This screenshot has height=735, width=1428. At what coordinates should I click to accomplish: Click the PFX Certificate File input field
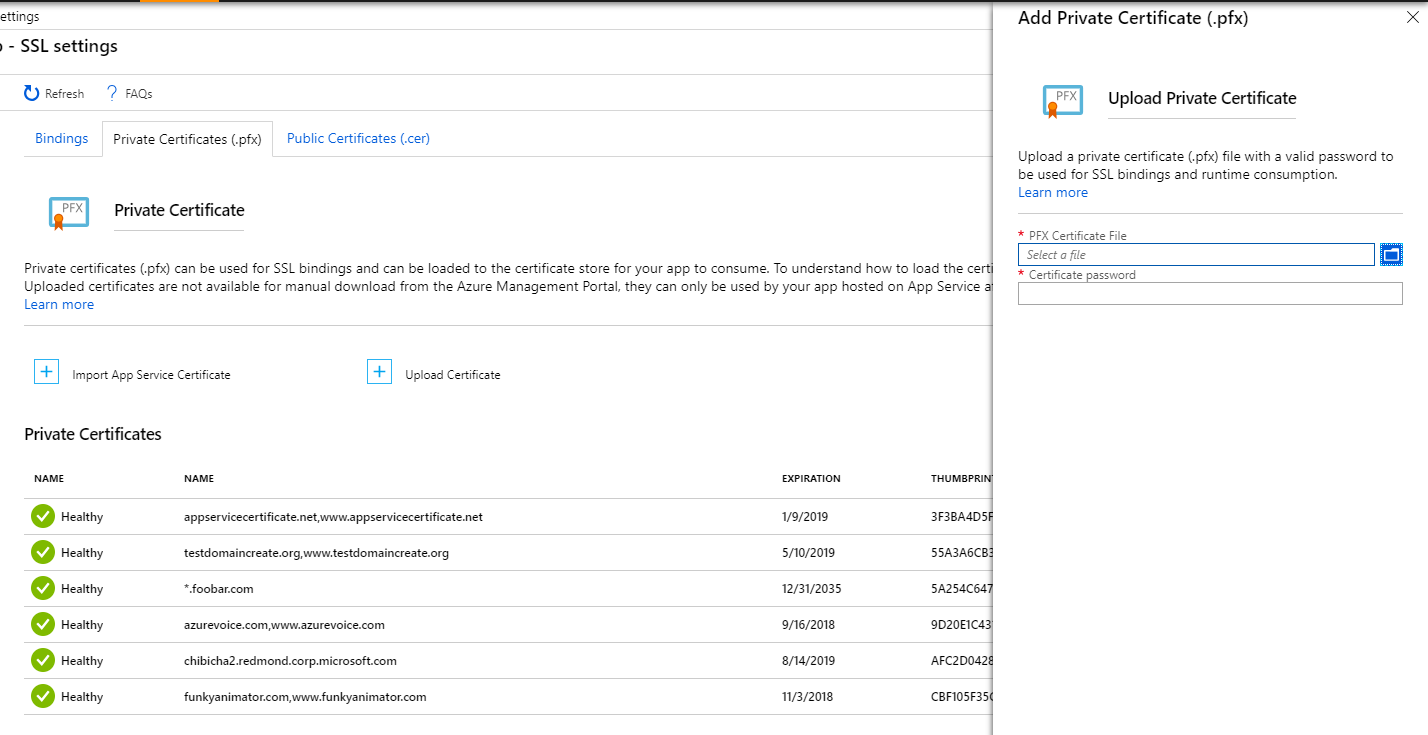click(1196, 255)
